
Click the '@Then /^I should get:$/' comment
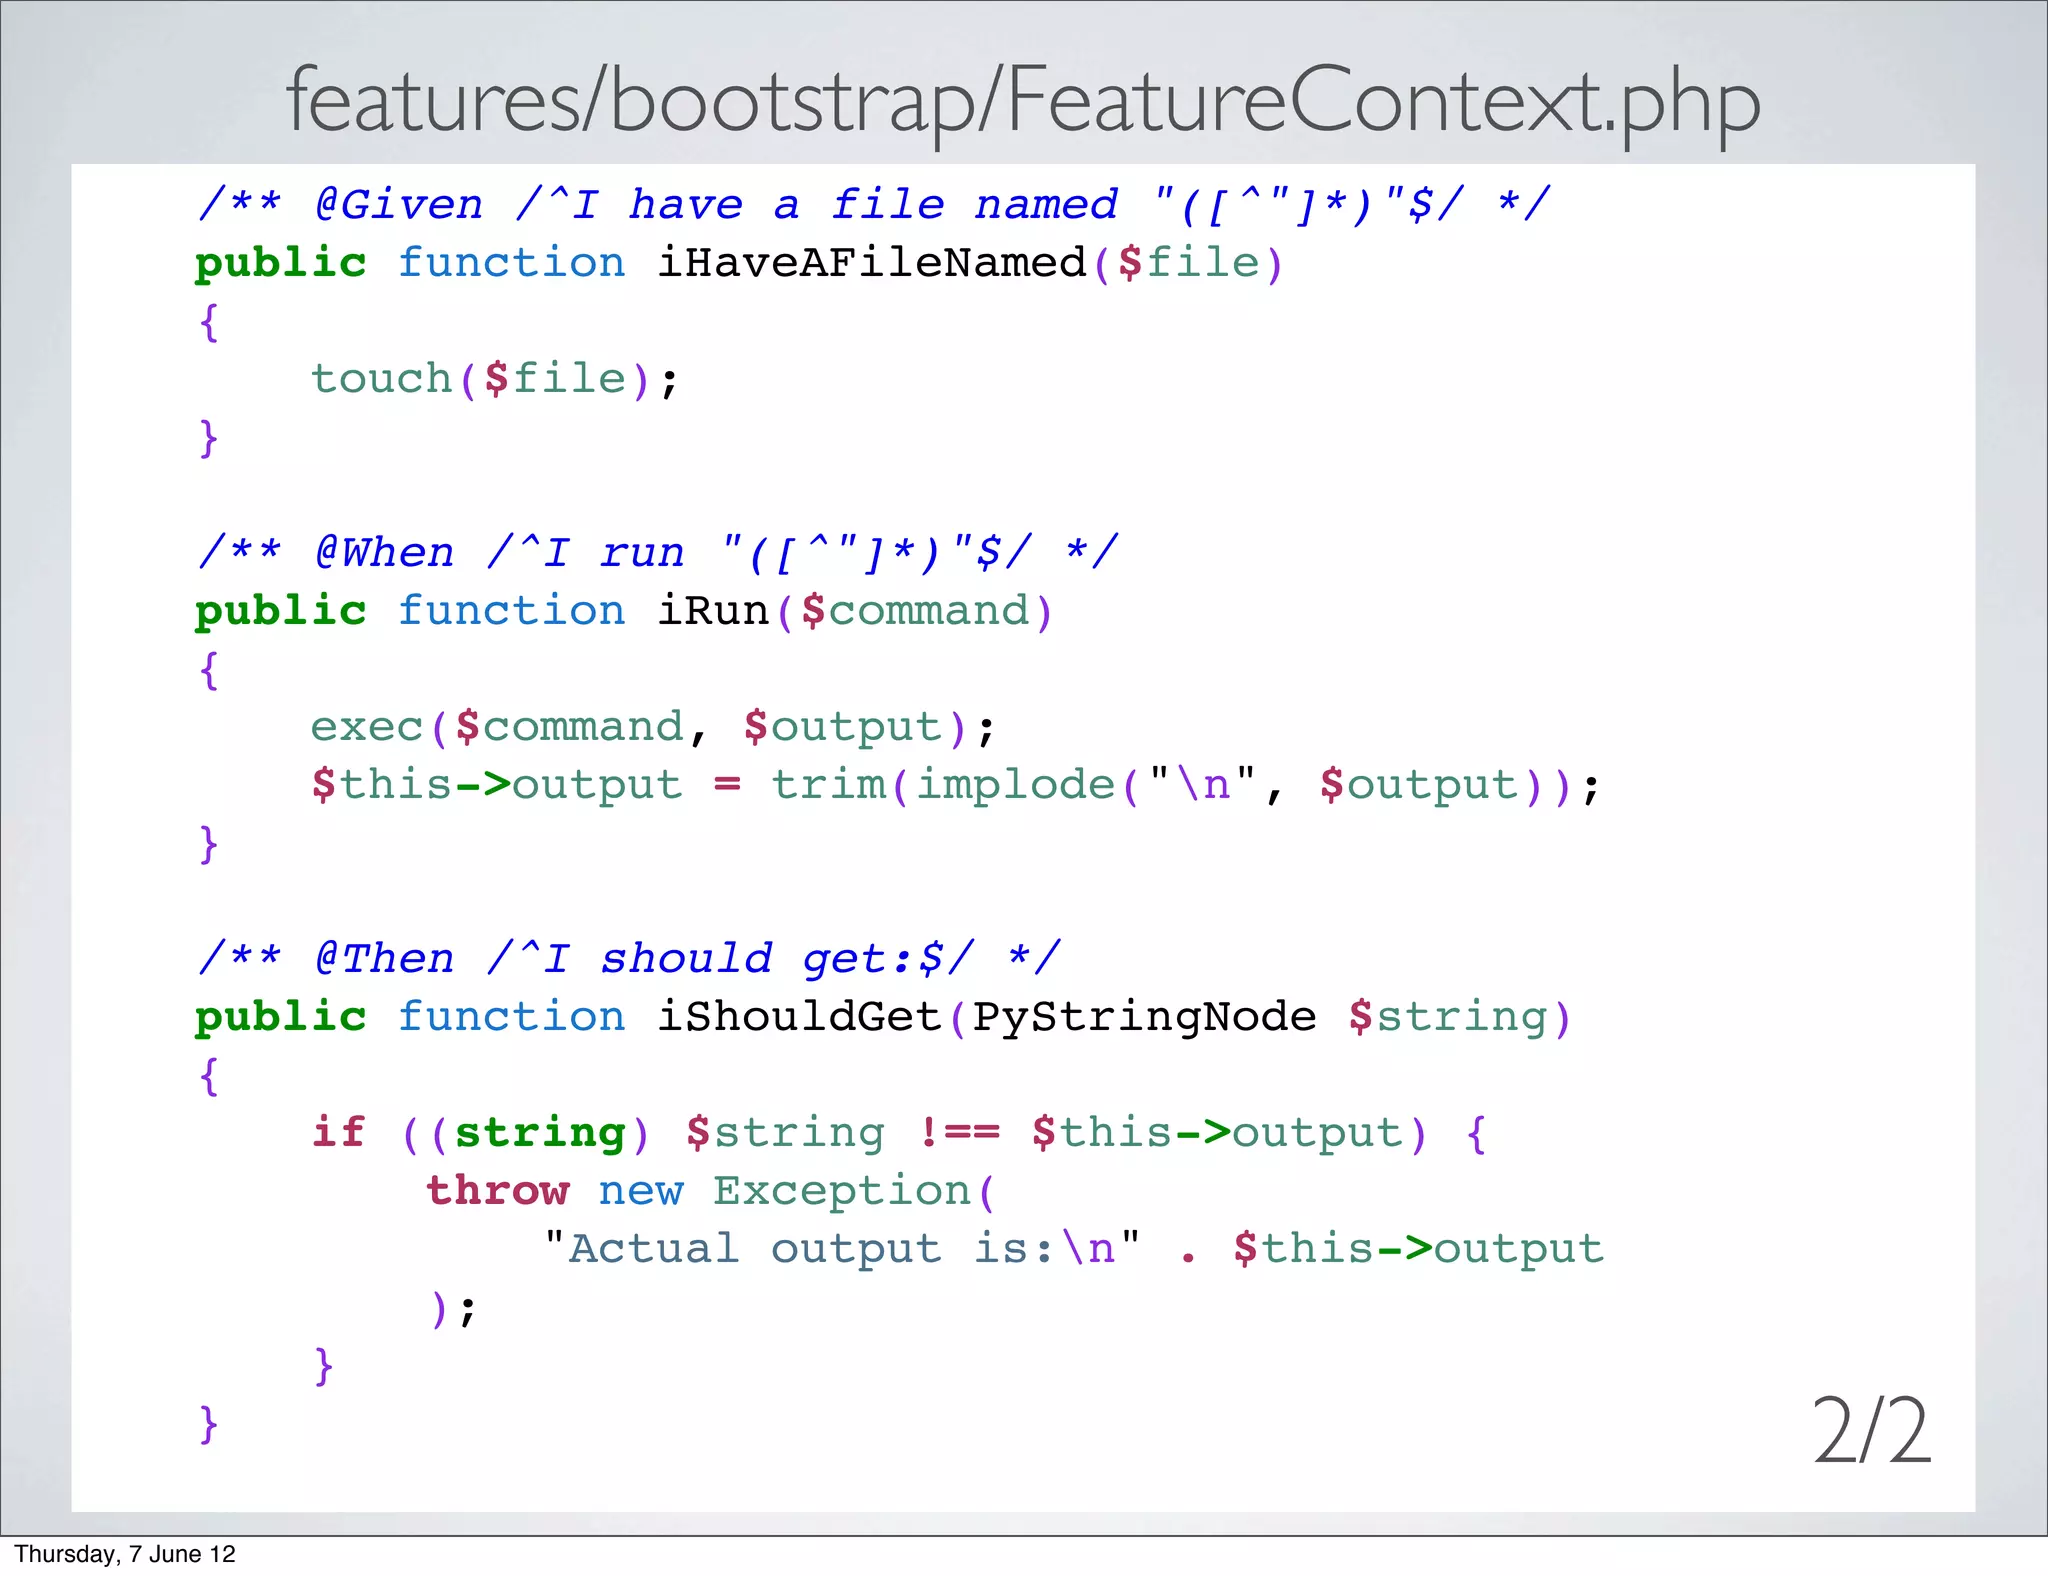click(x=629, y=958)
